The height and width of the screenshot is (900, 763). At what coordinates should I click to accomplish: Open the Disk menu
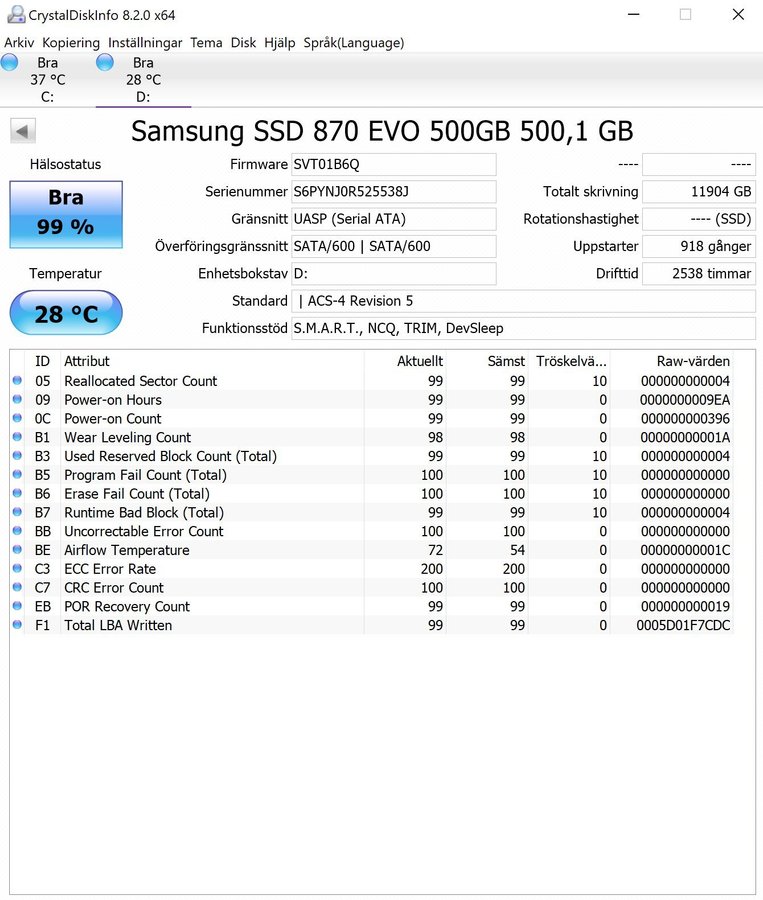243,42
